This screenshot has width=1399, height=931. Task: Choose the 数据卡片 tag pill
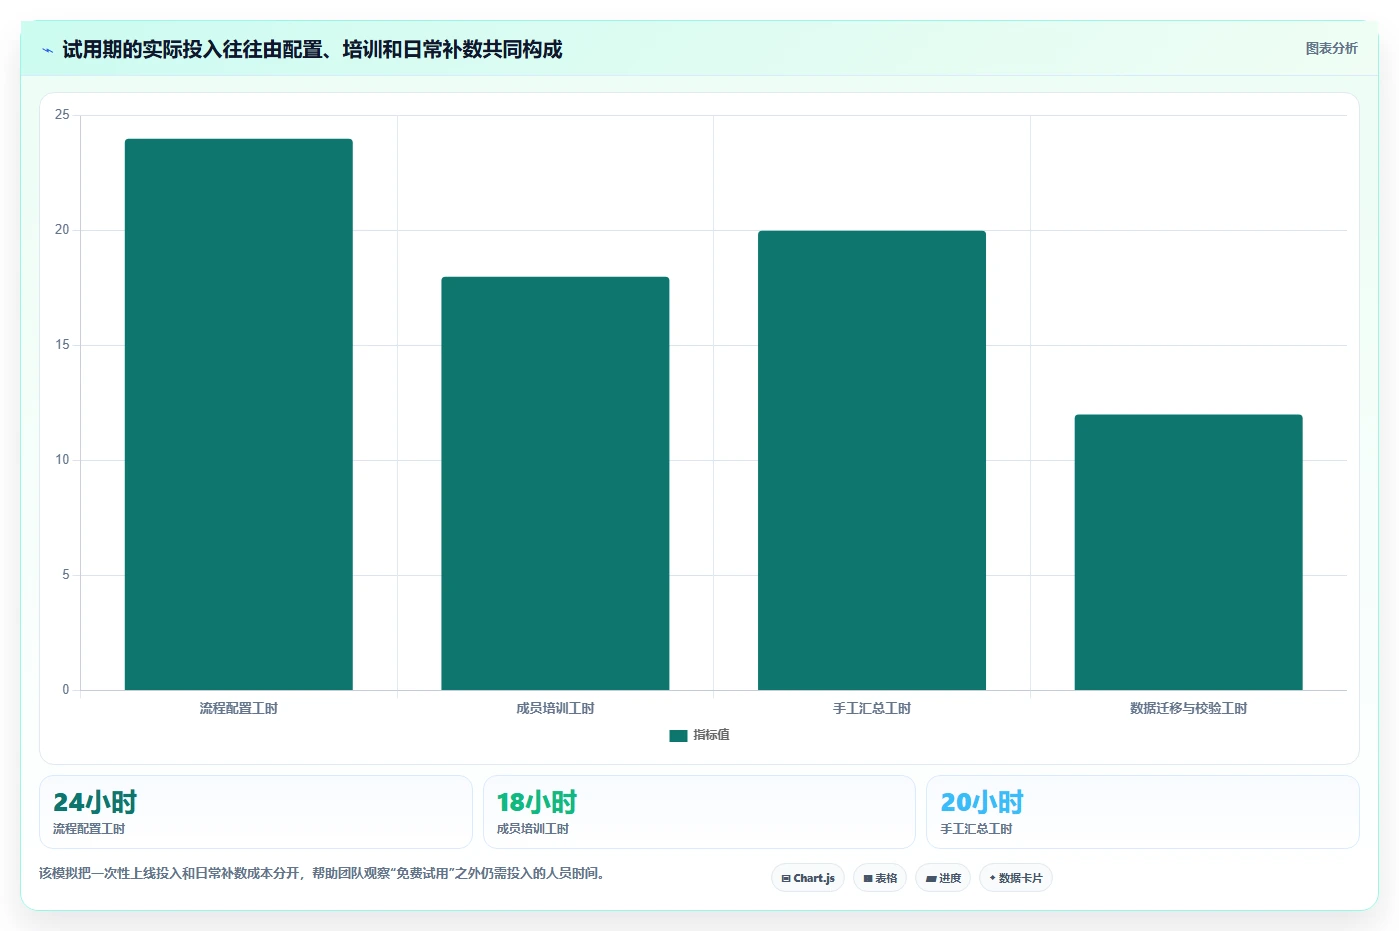1016,878
